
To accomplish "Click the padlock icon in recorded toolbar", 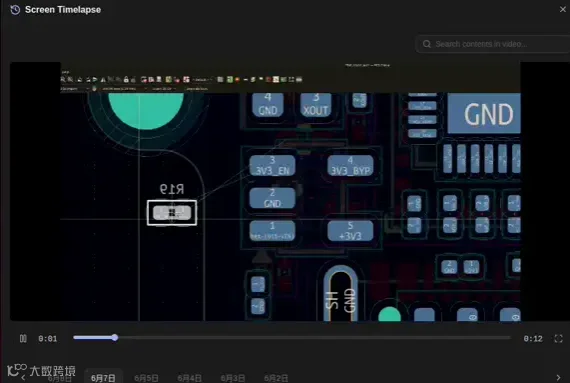I will point(126,79).
